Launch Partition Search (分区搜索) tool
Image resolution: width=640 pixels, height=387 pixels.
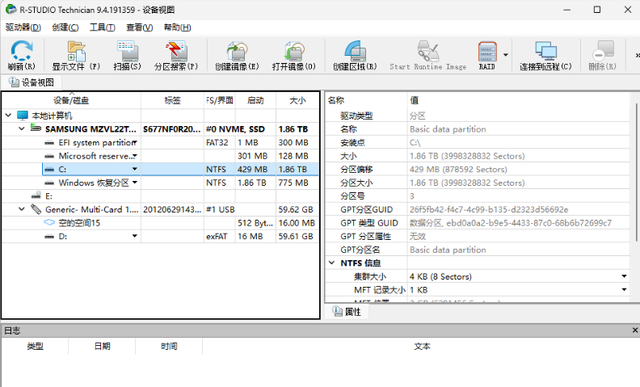[176, 55]
